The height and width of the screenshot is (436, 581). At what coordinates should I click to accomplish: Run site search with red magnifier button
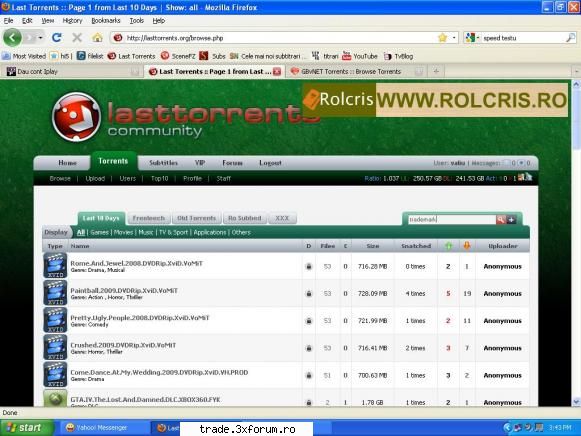pos(501,219)
